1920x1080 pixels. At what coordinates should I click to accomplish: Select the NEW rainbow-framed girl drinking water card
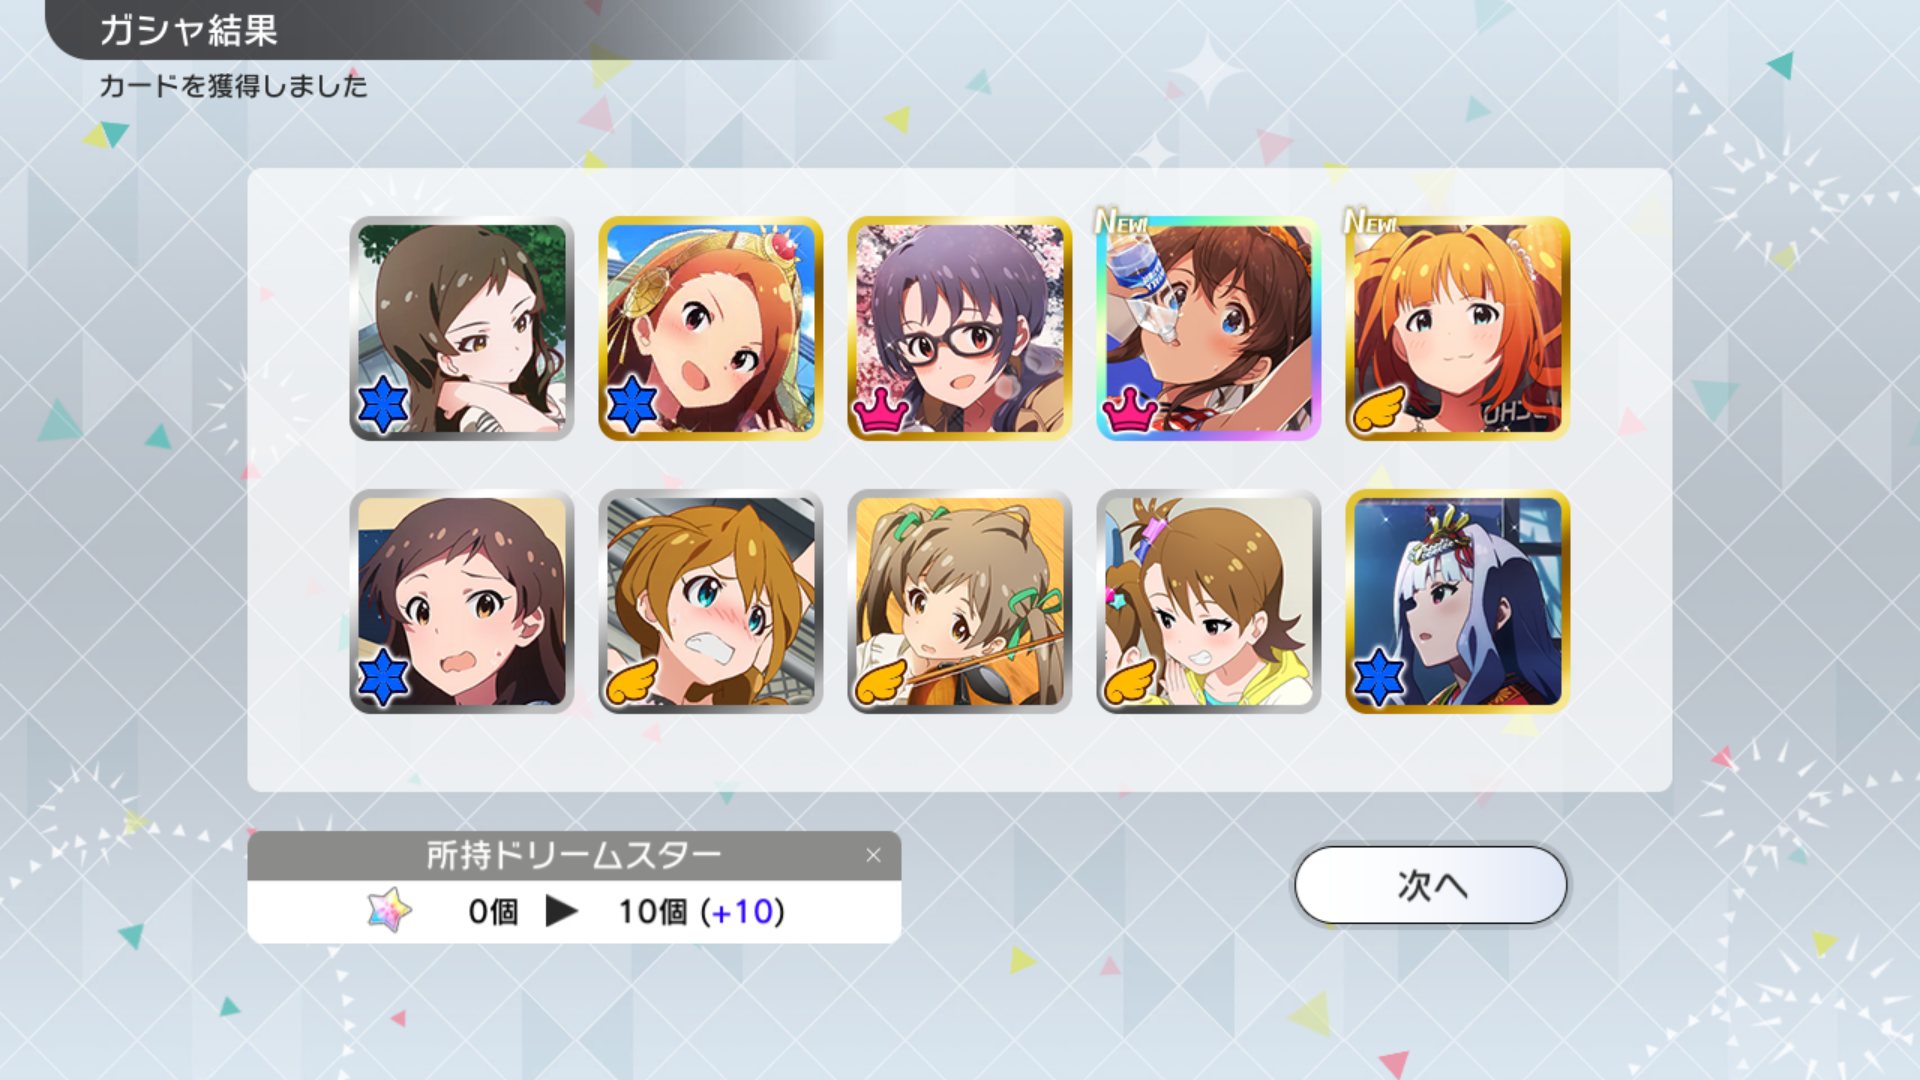click(x=1209, y=328)
